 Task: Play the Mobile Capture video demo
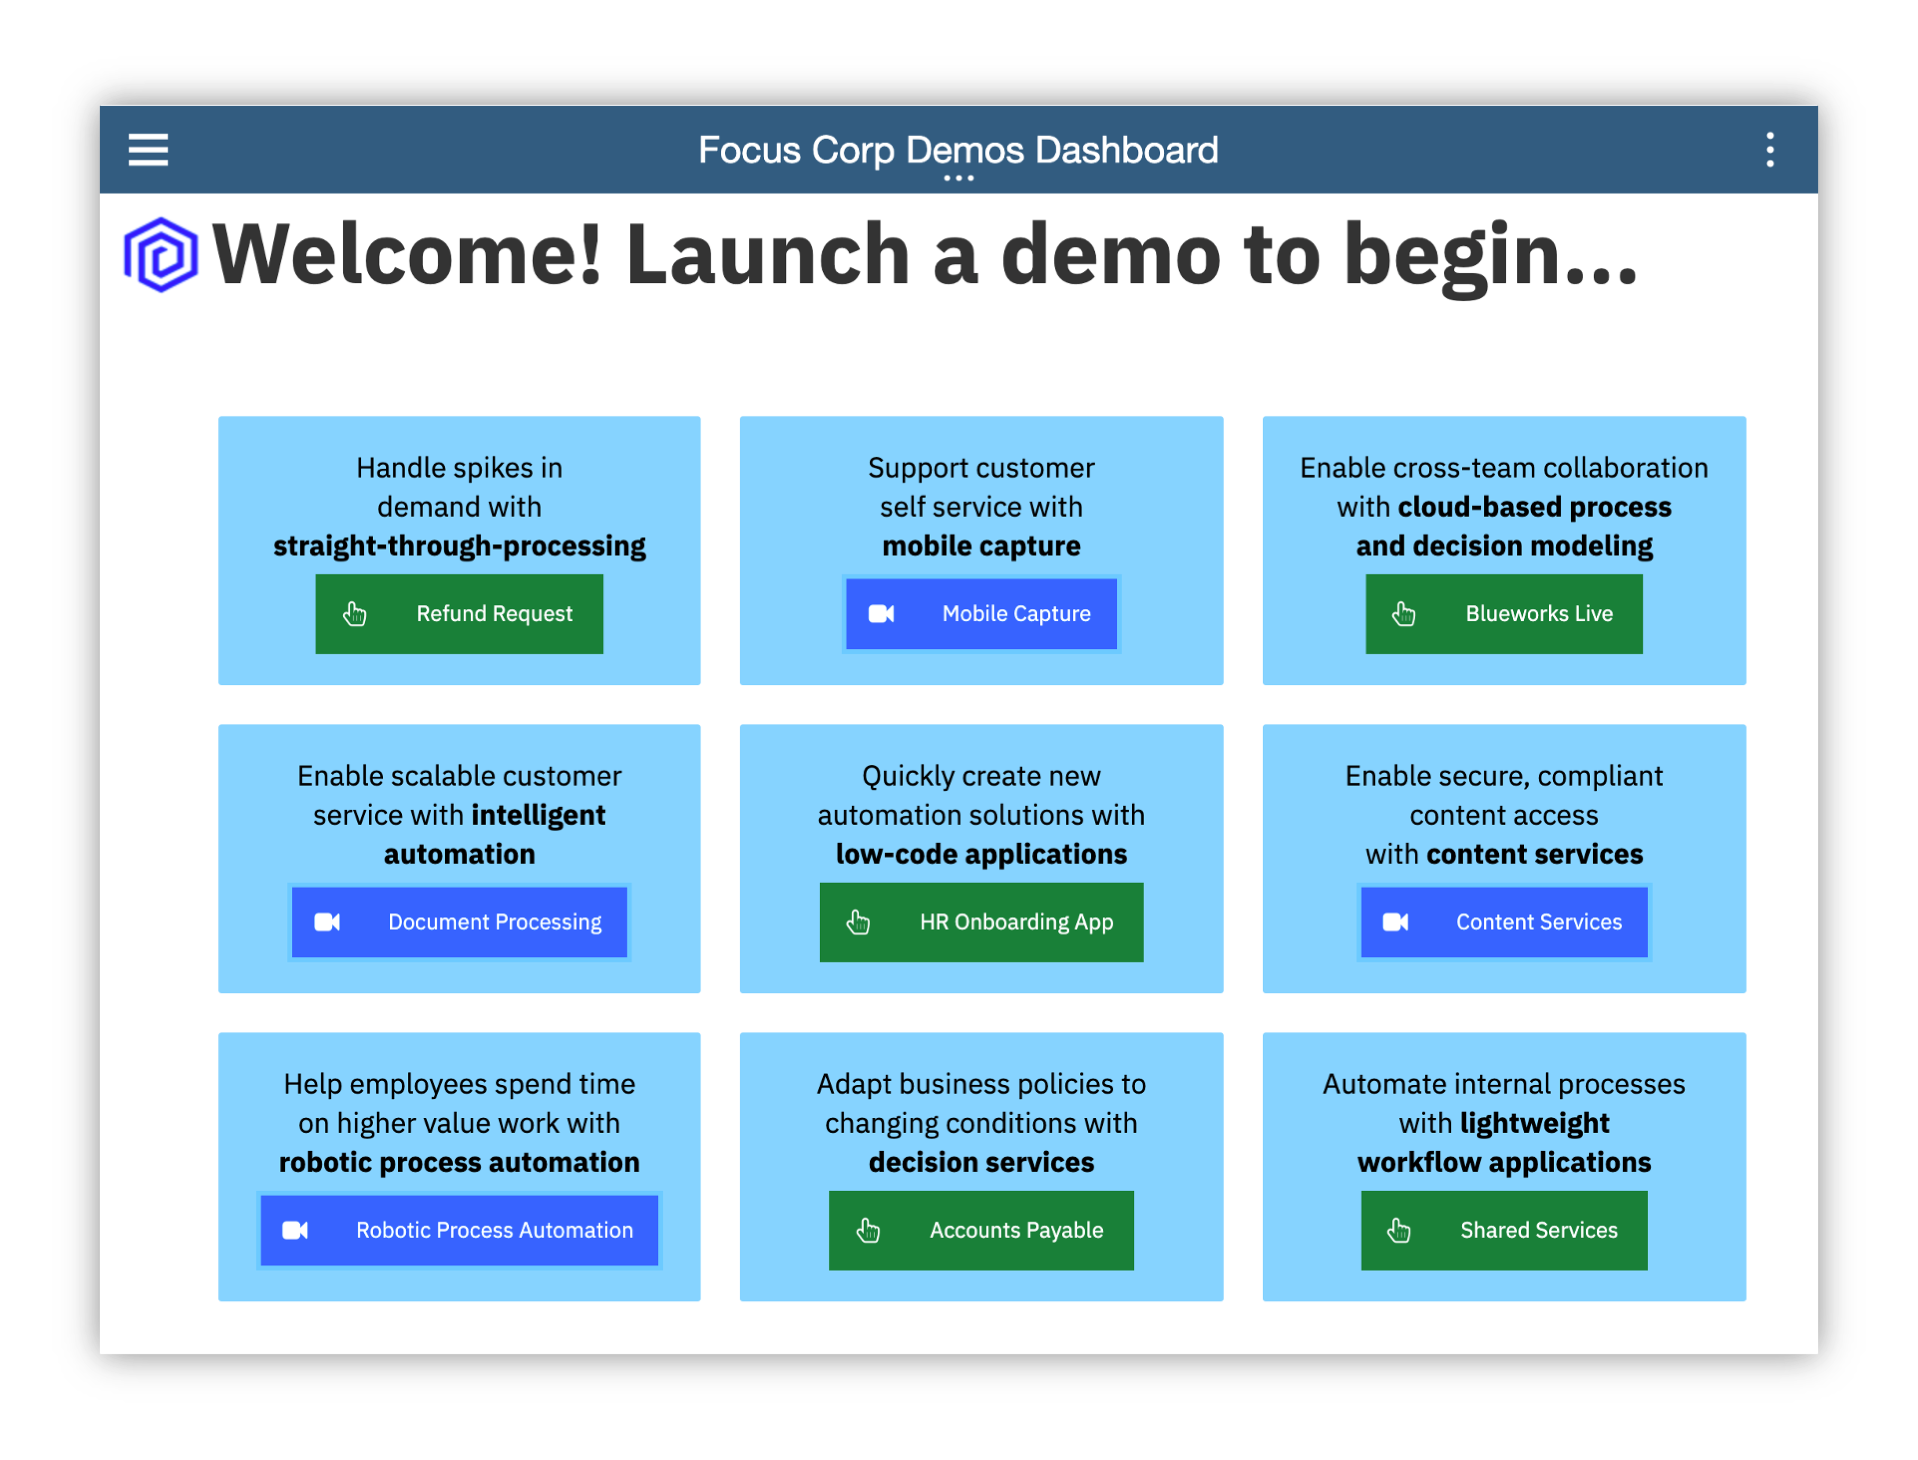[x=981, y=613]
